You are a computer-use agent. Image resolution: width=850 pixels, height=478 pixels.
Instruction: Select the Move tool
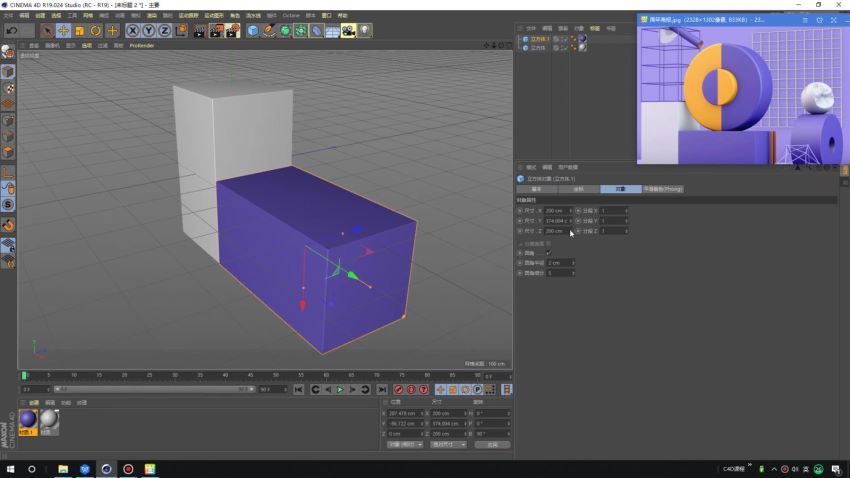coord(63,31)
